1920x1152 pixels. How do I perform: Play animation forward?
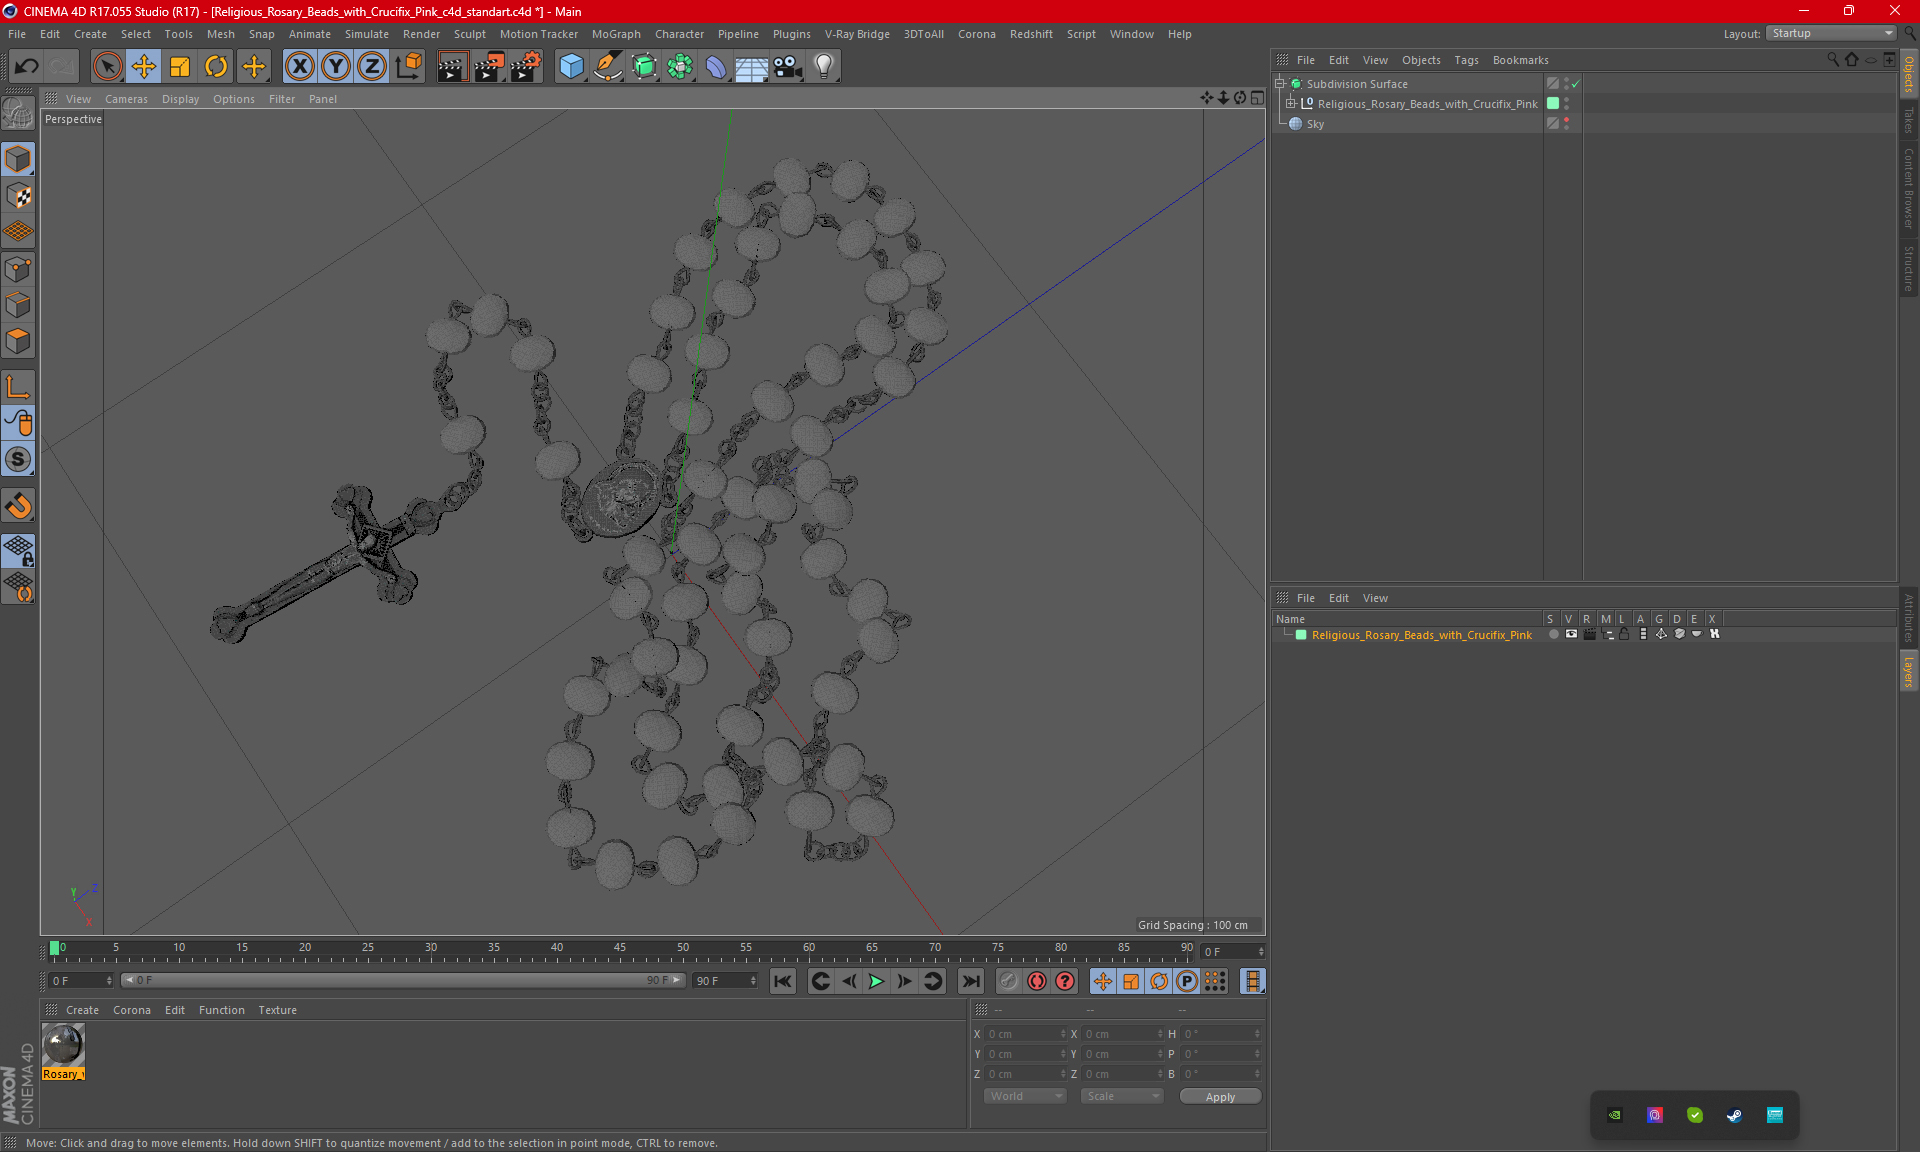[876, 981]
